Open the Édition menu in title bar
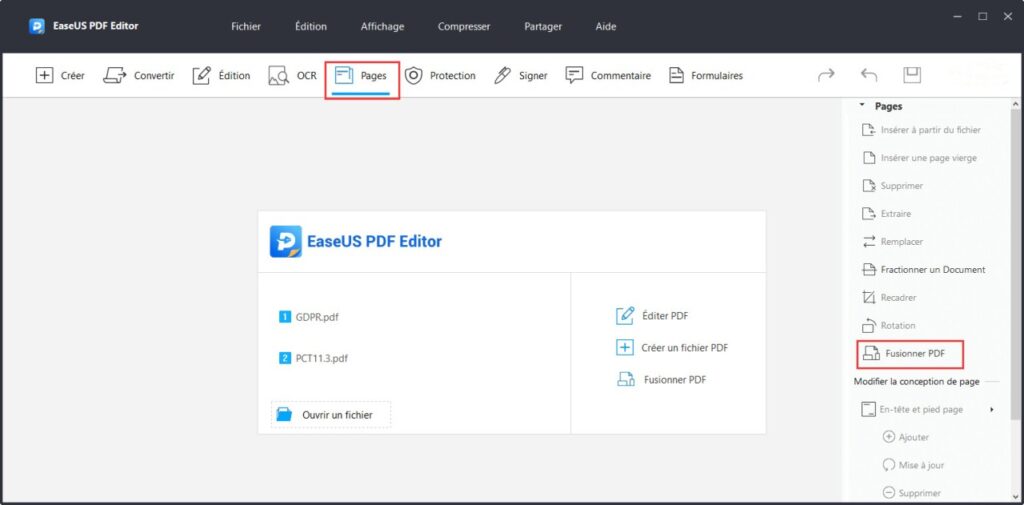This screenshot has height=505, width=1024. pyautogui.click(x=311, y=27)
